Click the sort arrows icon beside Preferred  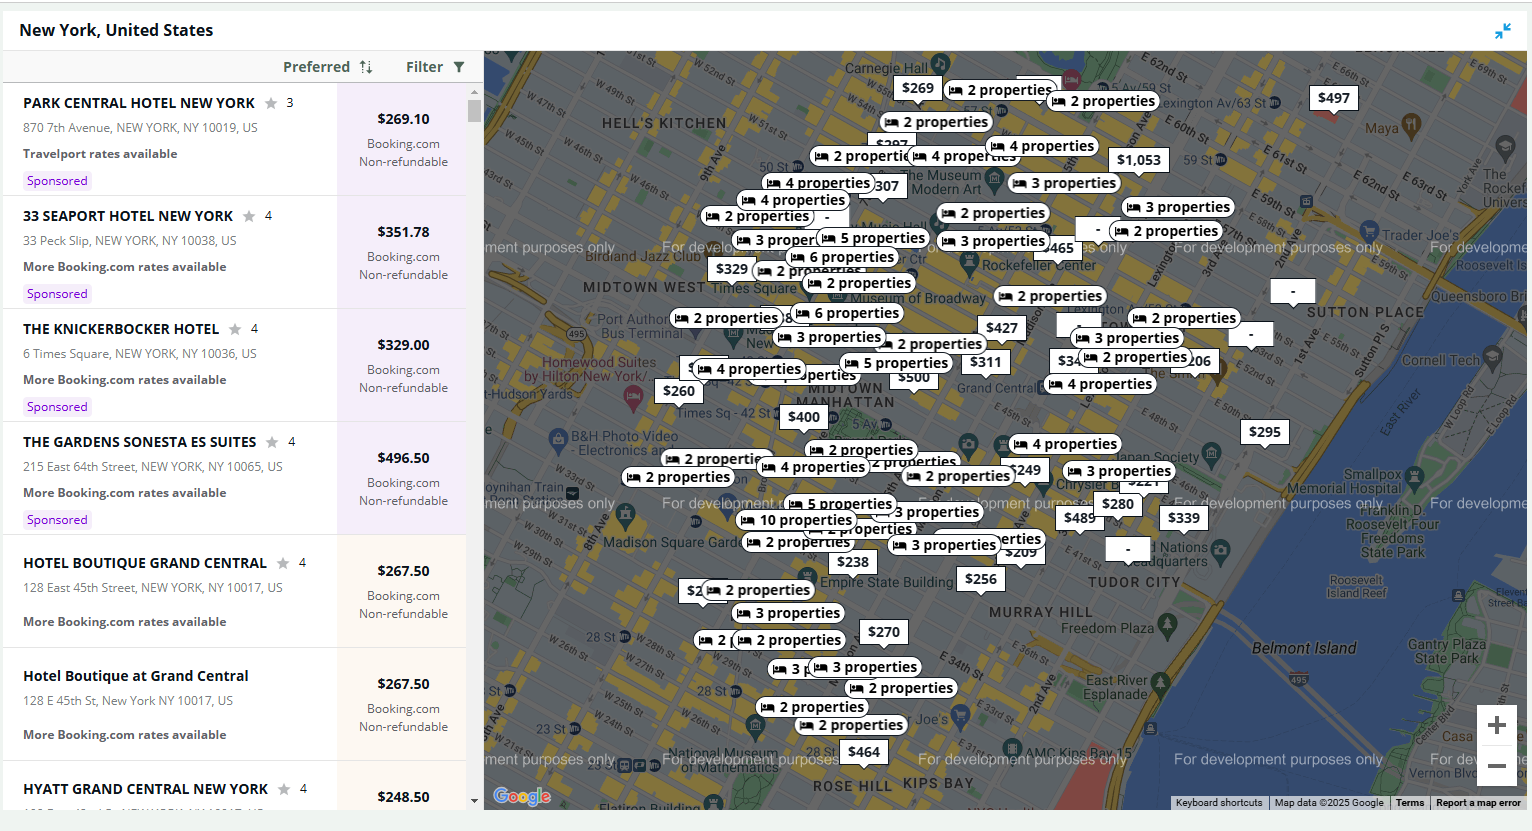point(366,67)
